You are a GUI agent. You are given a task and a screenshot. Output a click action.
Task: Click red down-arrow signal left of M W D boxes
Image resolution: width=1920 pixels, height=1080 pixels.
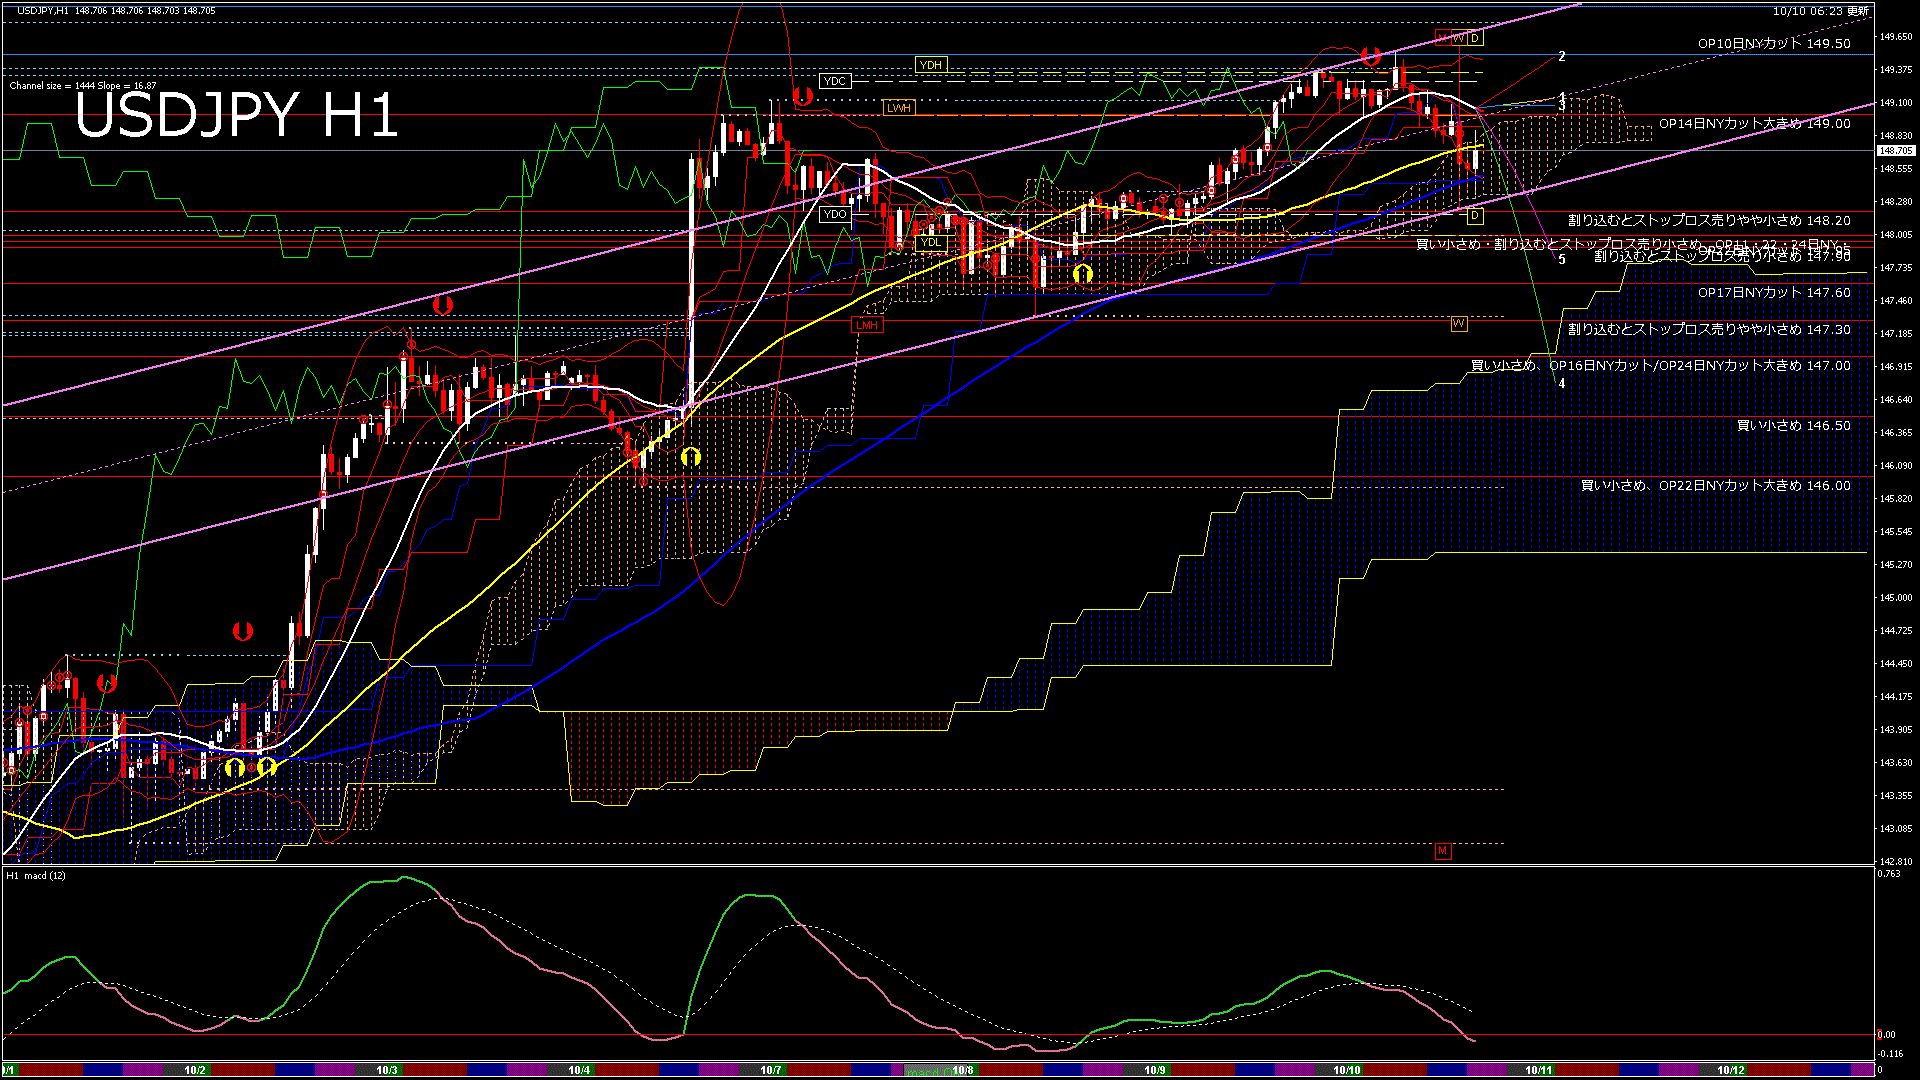tap(1371, 56)
